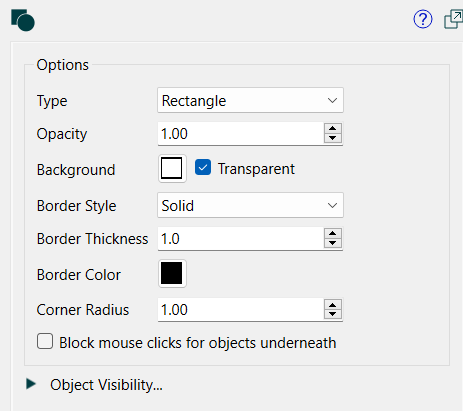Viewport: 463px width, 411px height.
Task: Open the Border Style dropdown showing Solid
Action: click(250, 205)
